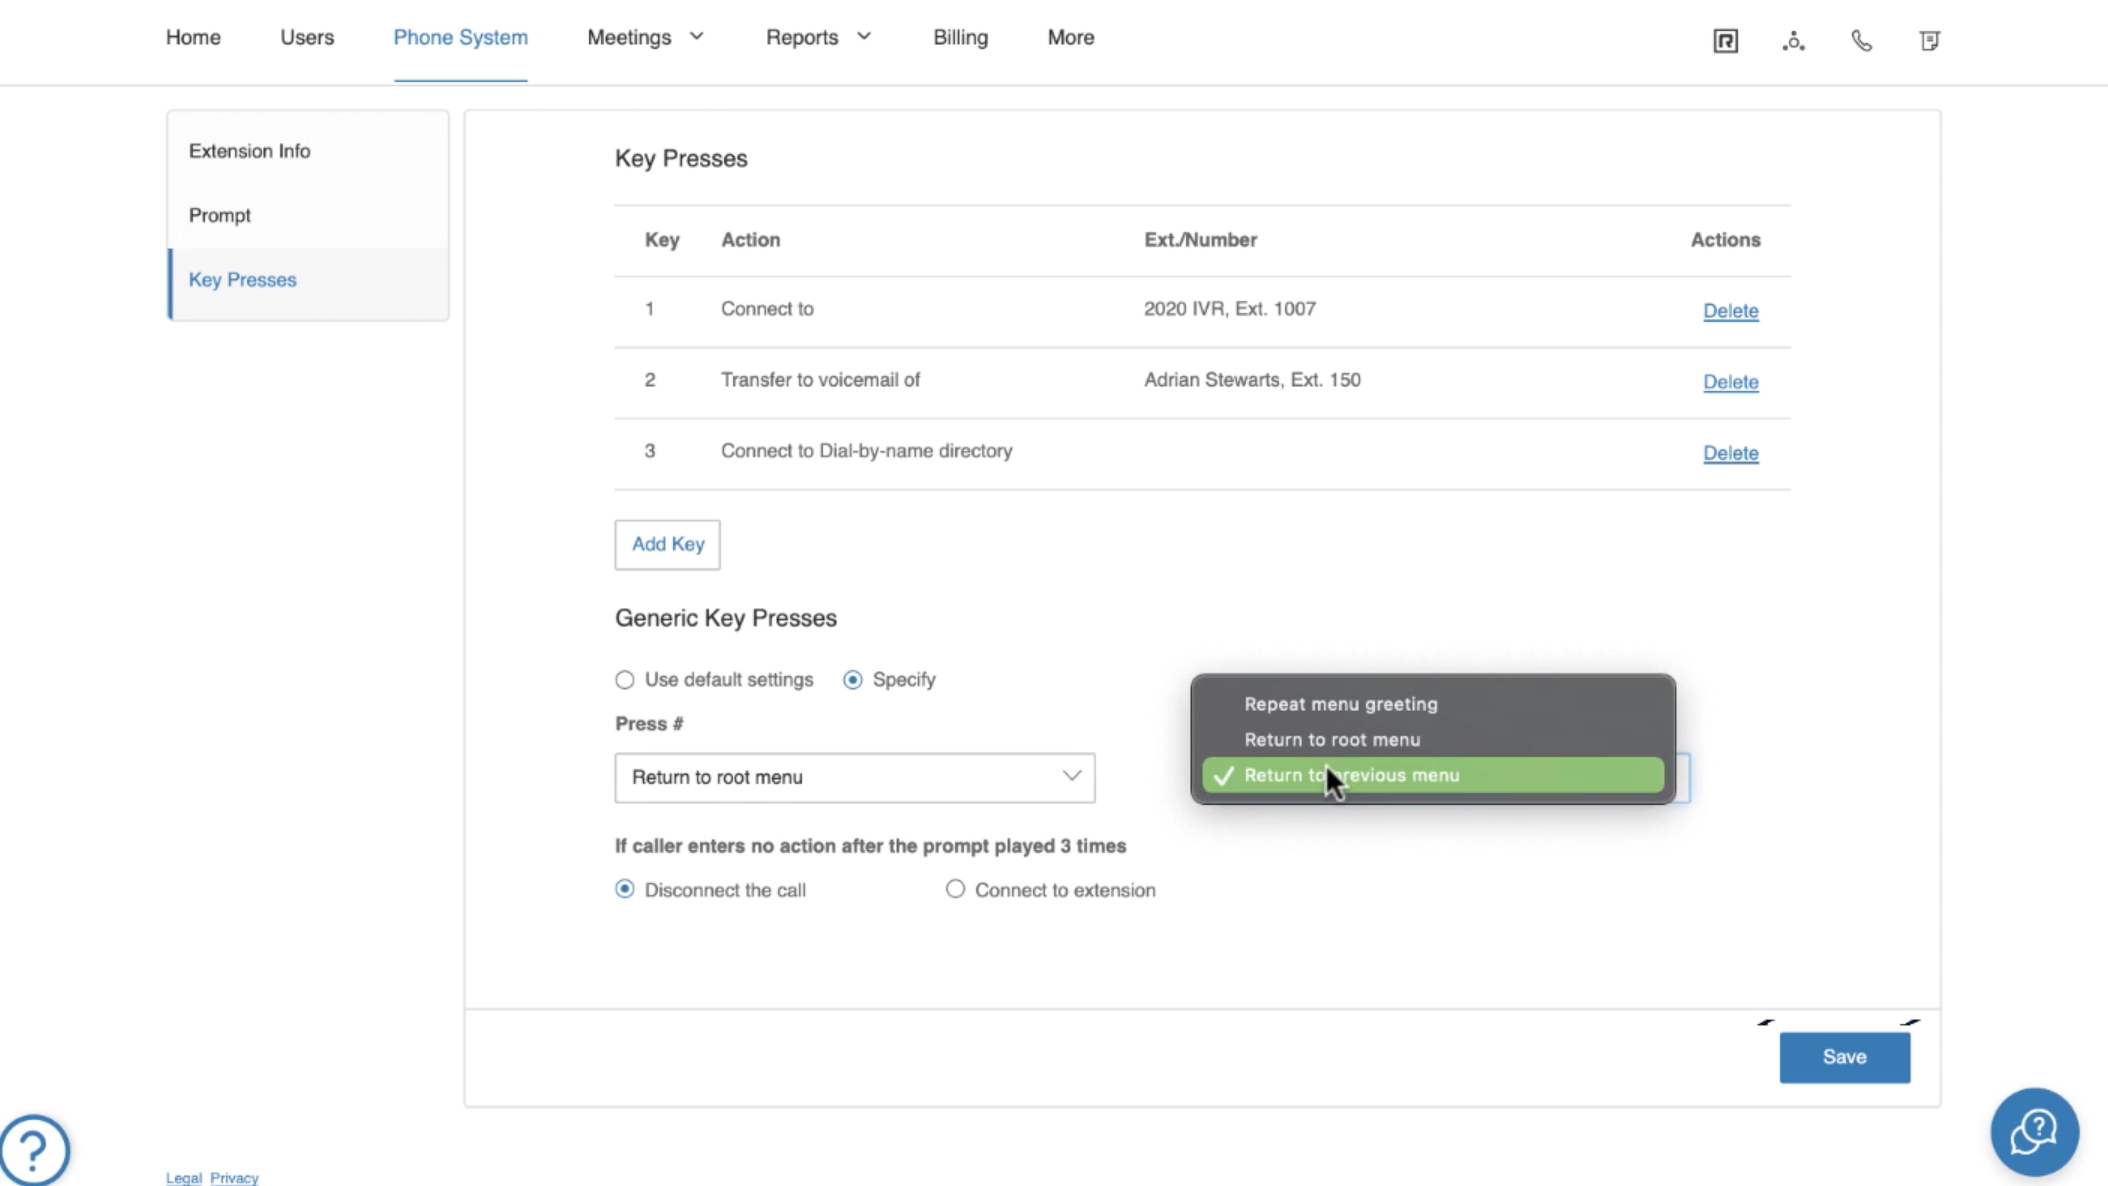Click the account/profile icon top right

pos(1792,41)
